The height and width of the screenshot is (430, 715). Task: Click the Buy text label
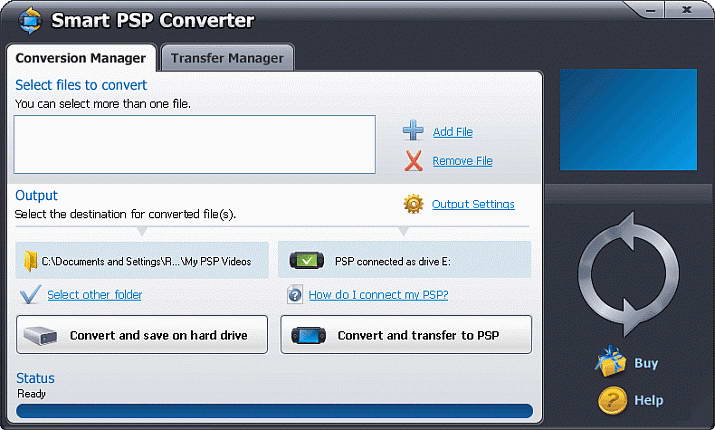click(646, 363)
